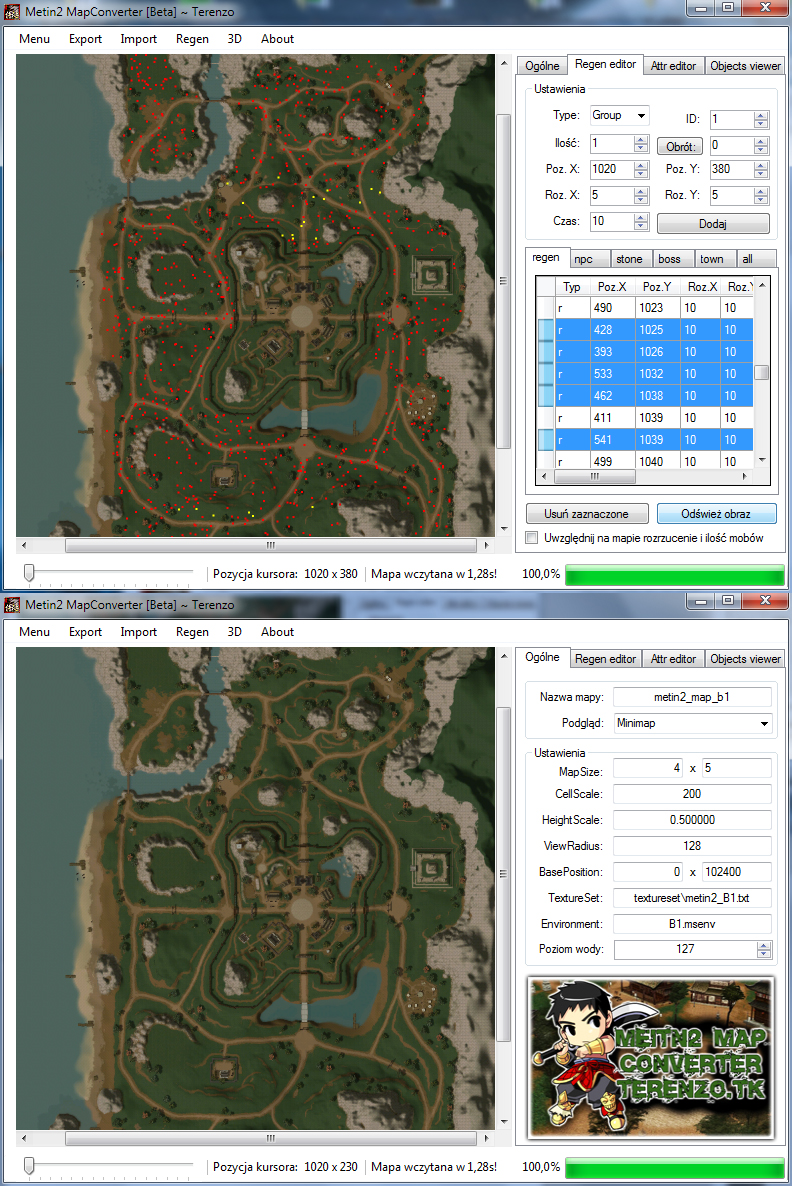Image resolution: width=792 pixels, height=1186 pixels.
Task: Increase Poz. X with its up arrow
Action: pos(641,165)
